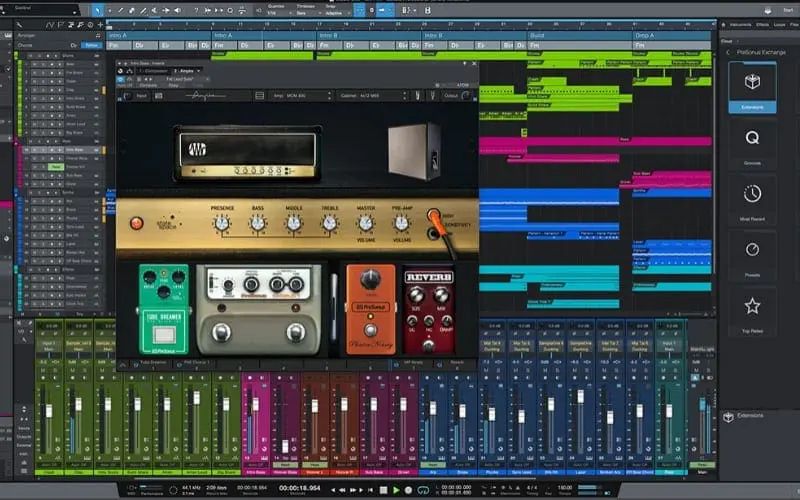Viewport: 800px width, 500px height.
Task: Click the Record button in transport
Action: [x=408, y=490]
